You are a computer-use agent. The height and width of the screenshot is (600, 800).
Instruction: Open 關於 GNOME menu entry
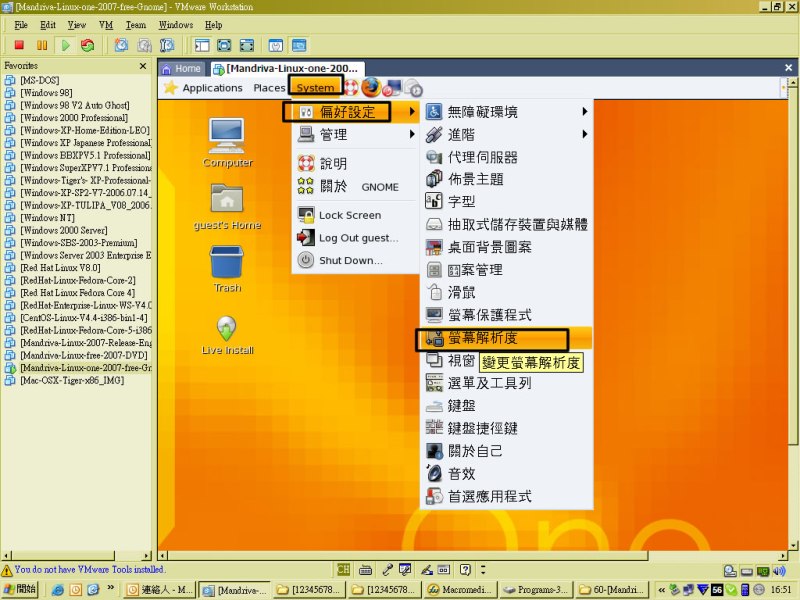click(x=356, y=186)
